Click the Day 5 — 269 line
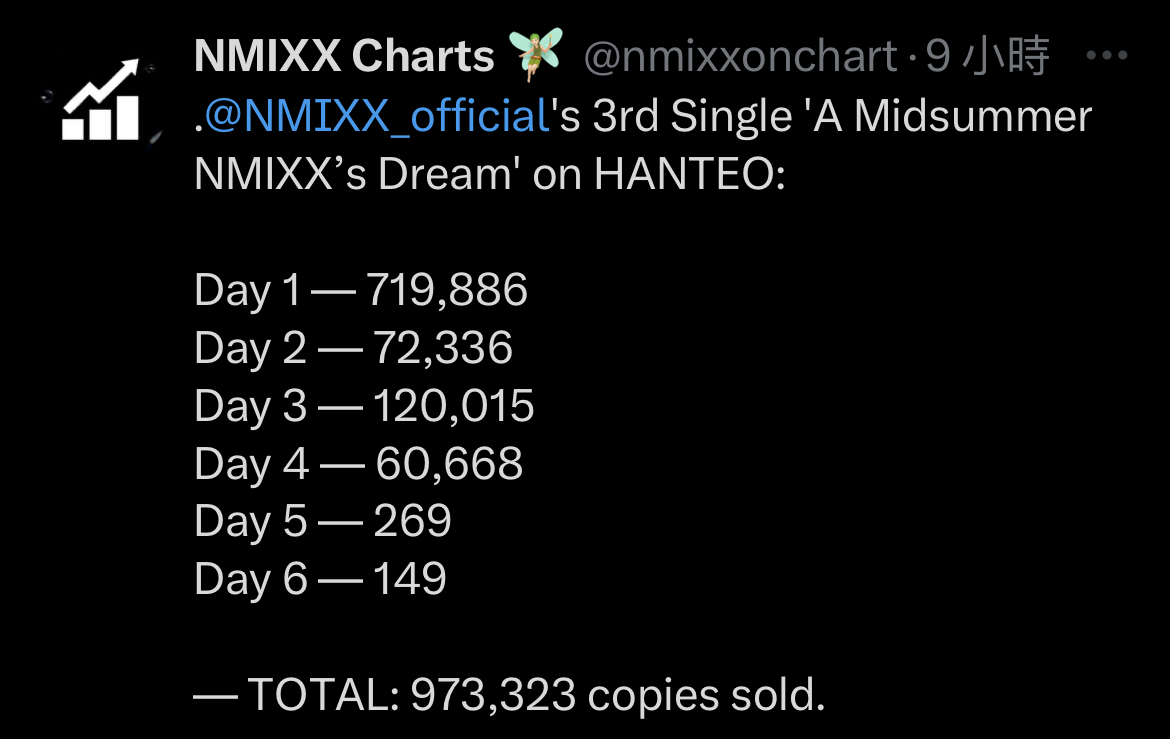The width and height of the screenshot is (1170, 739). pos(323,521)
